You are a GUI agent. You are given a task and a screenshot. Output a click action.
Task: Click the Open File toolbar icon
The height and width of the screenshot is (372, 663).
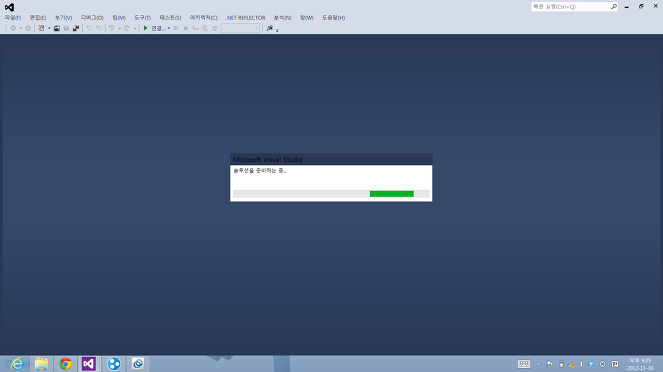(x=57, y=28)
